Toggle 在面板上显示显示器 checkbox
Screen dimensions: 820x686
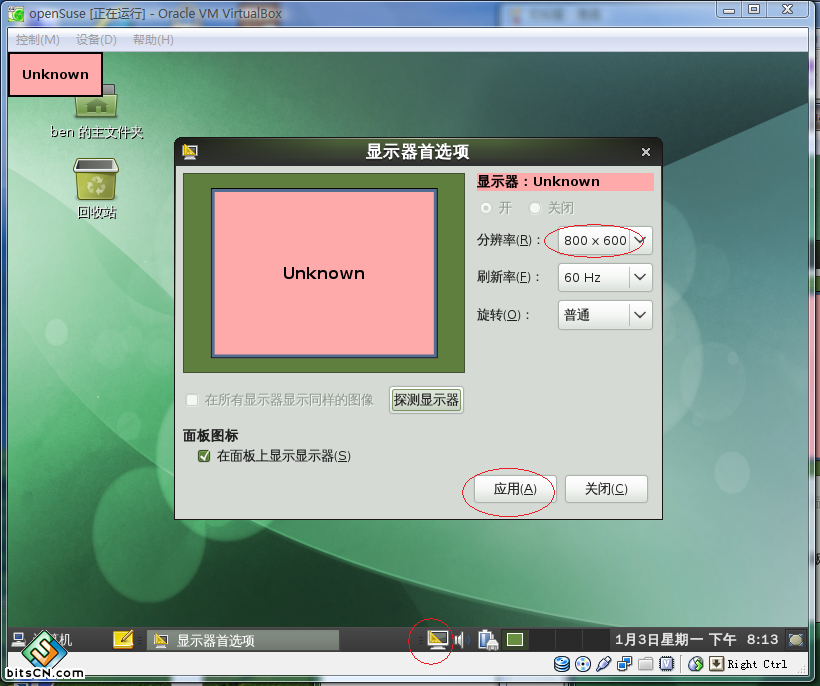pos(204,456)
